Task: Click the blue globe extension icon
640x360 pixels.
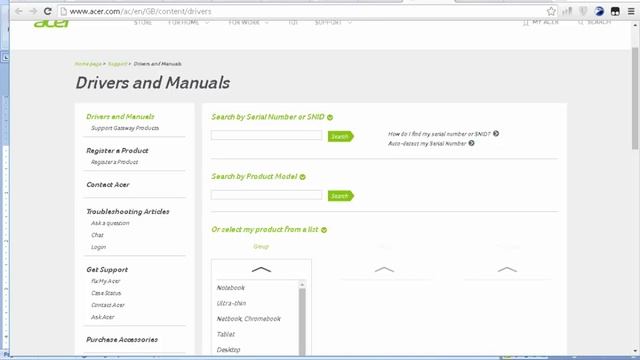Action: (x=599, y=11)
